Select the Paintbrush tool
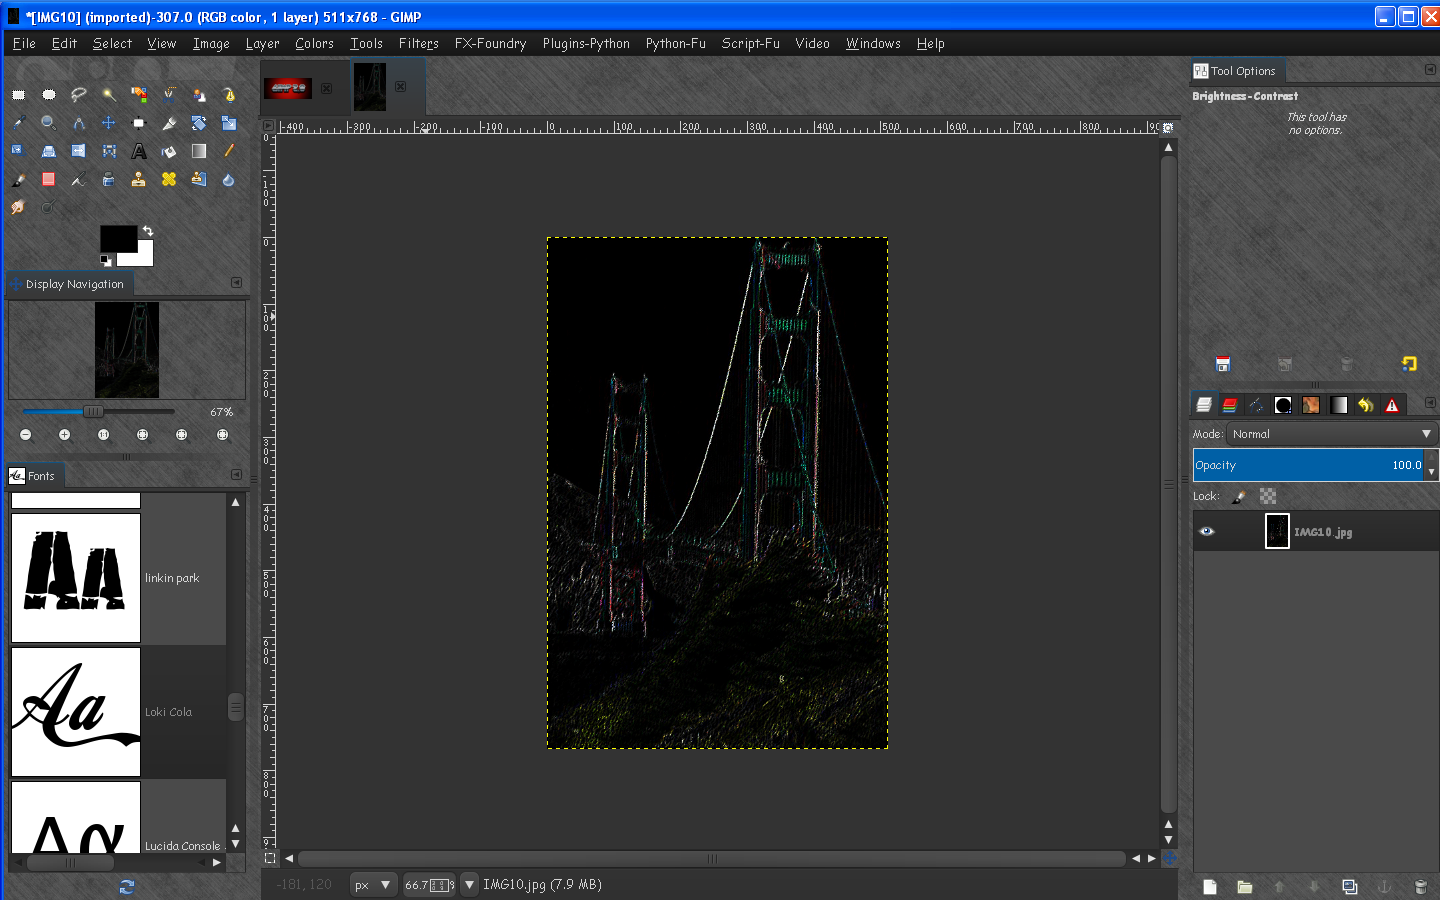 tap(18, 179)
